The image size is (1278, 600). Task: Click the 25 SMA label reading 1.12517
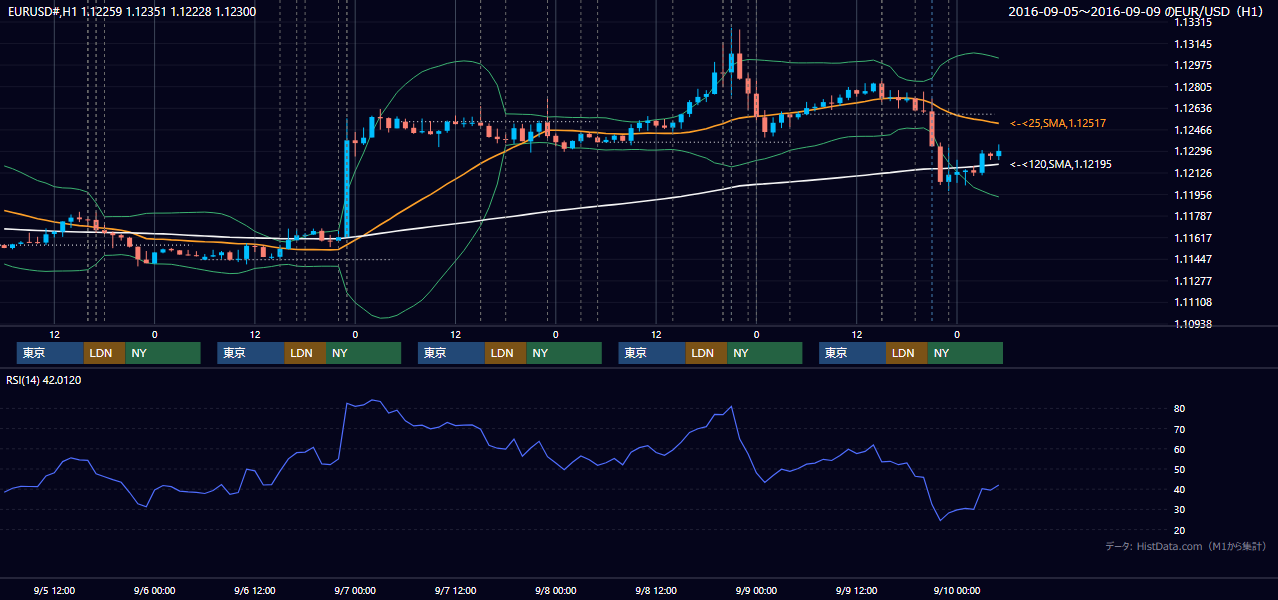1058,123
